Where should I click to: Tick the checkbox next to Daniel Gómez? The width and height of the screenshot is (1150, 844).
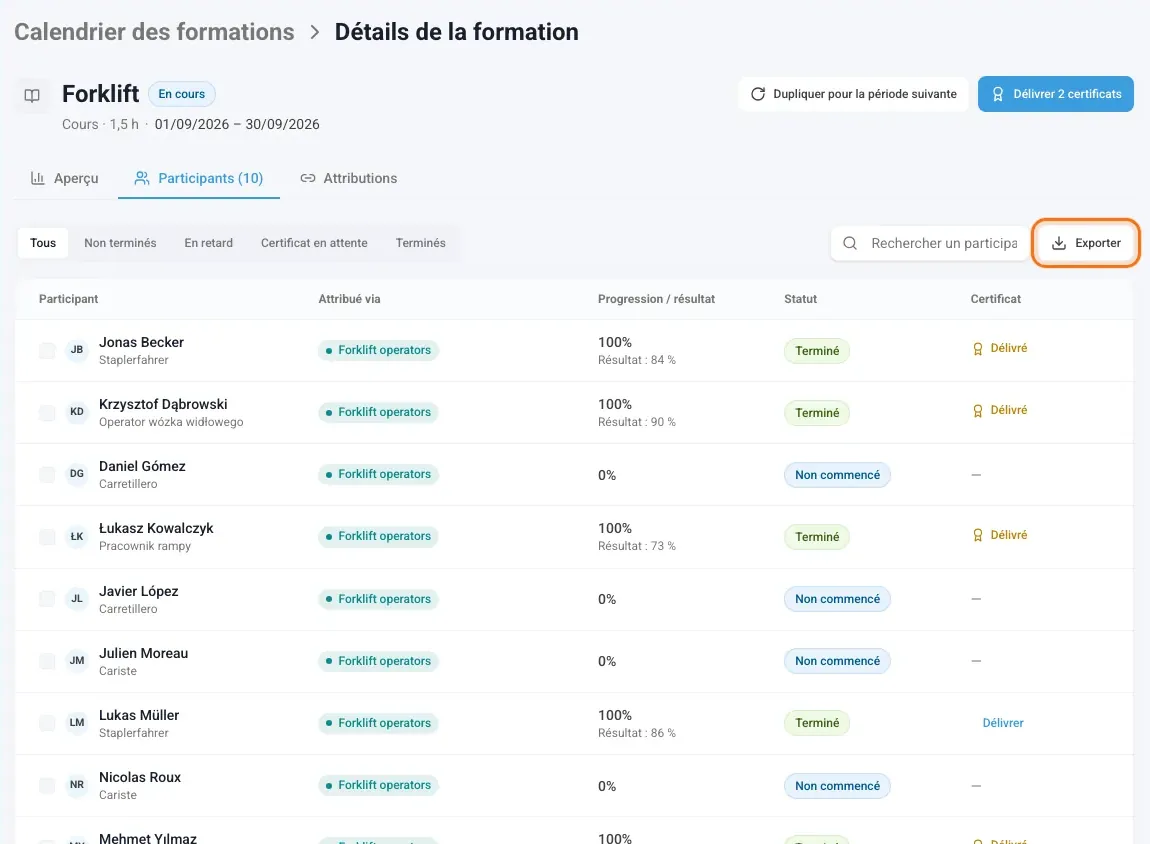point(47,474)
